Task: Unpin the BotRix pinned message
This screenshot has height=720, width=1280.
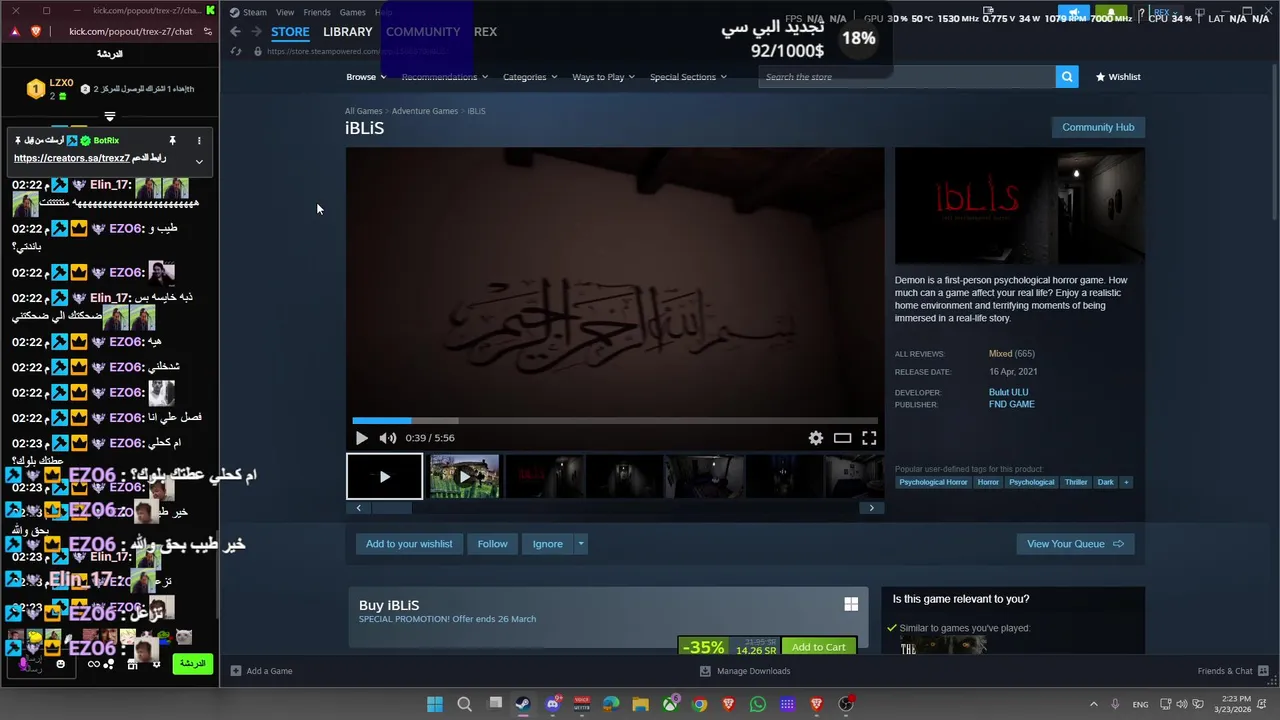Action: [x=172, y=141]
